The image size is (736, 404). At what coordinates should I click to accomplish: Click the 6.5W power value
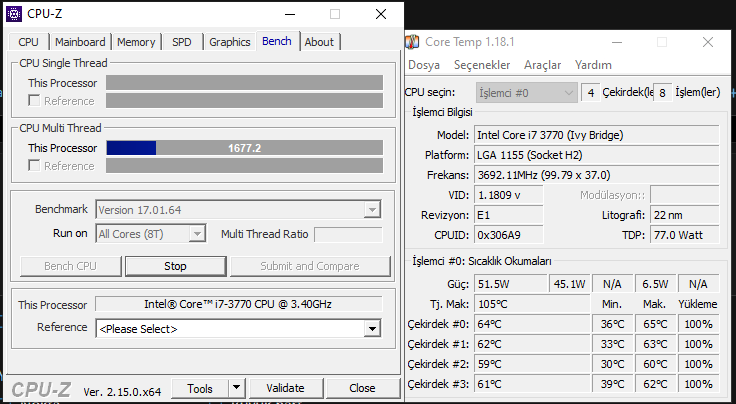[655, 284]
